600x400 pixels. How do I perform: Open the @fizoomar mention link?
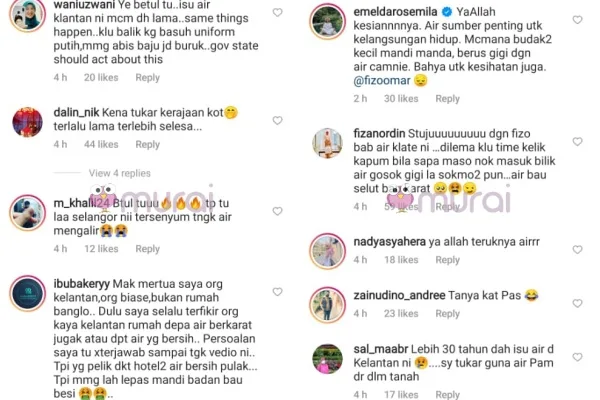point(382,81)
